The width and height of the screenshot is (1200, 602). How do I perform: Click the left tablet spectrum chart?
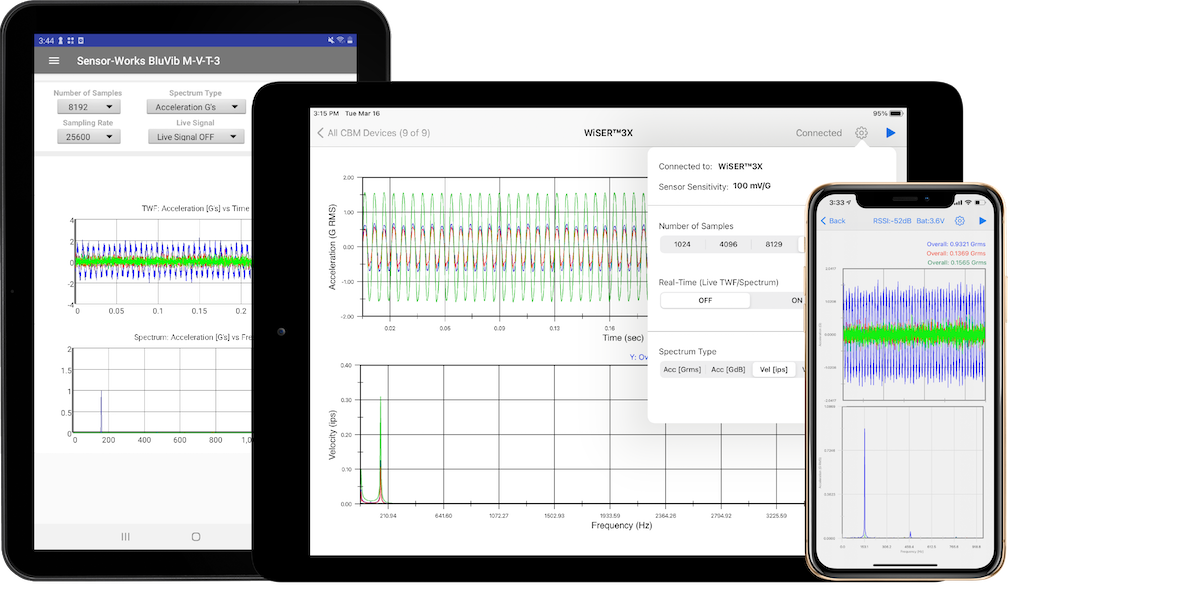[163, 391]
